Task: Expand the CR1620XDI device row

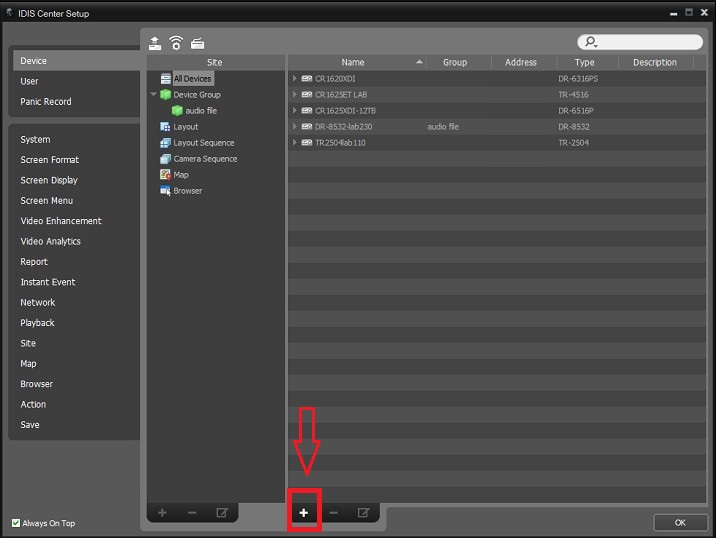Action: [295, 79]
